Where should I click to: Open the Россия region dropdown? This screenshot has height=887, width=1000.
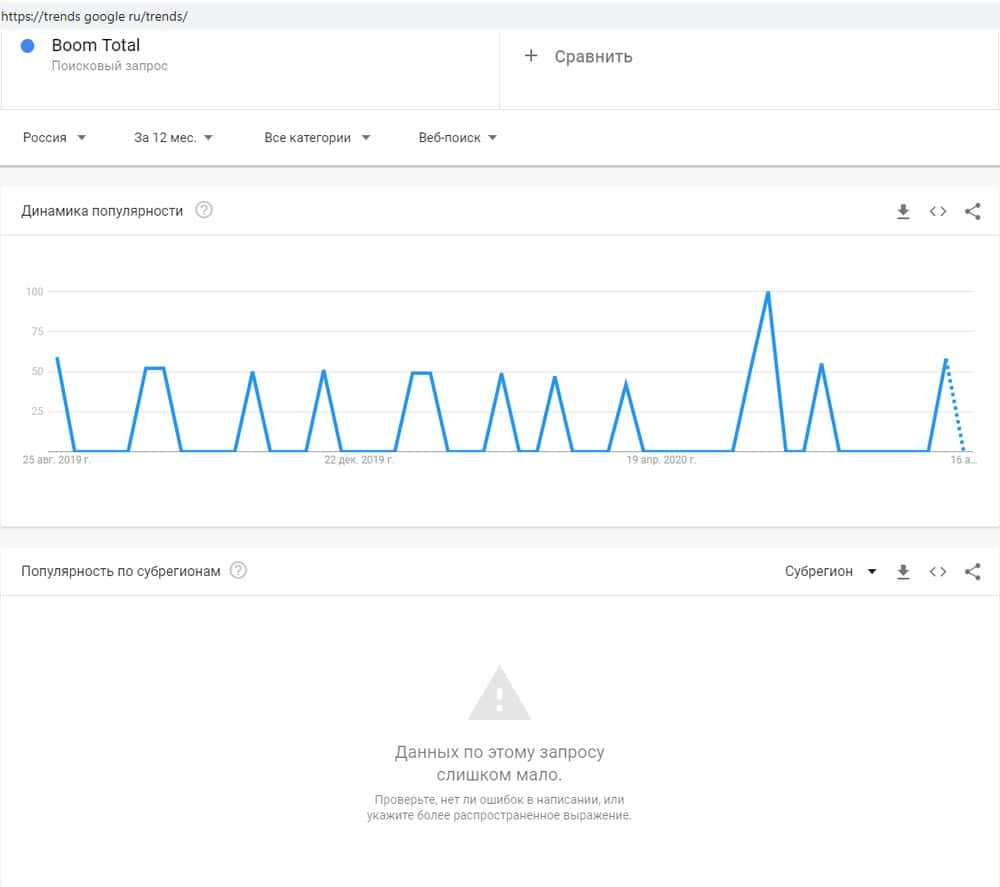tap(54, 138)
